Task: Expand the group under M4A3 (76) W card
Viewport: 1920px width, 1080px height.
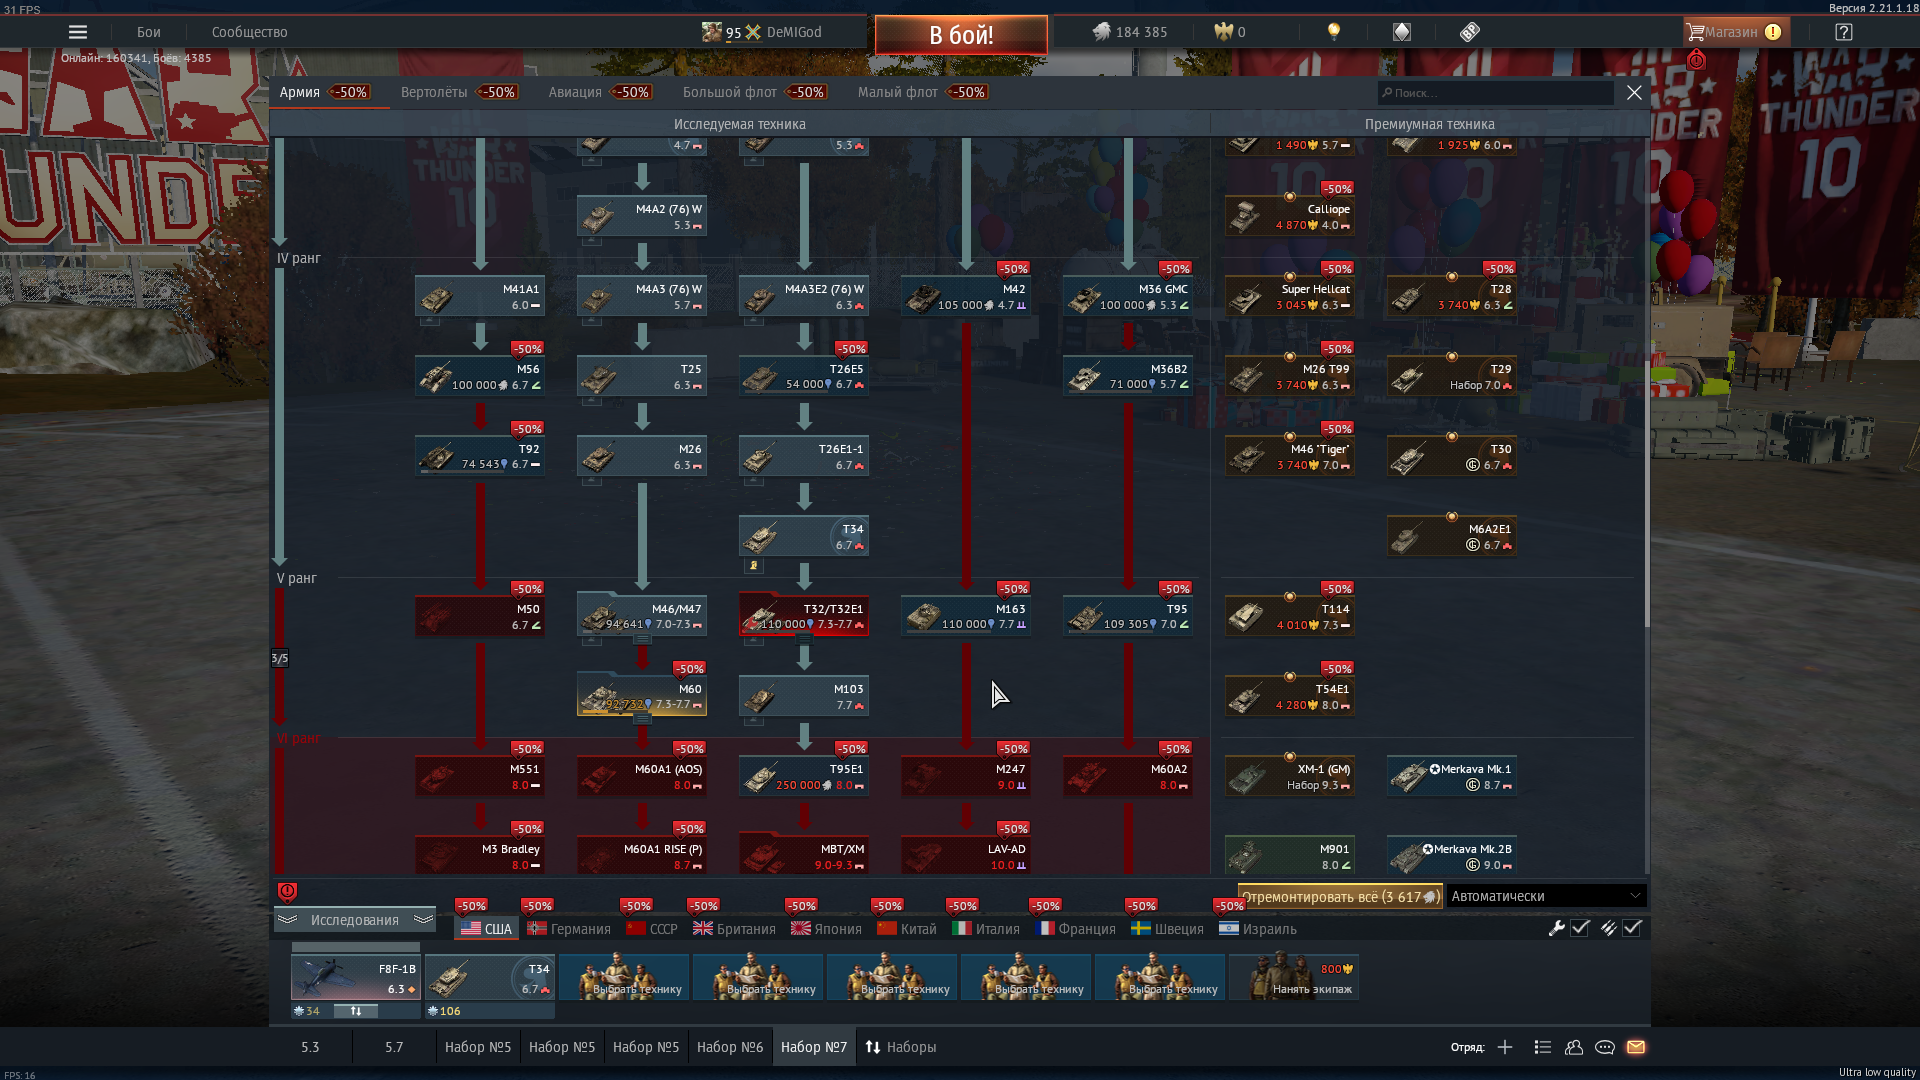Action: tap(592, 321)
